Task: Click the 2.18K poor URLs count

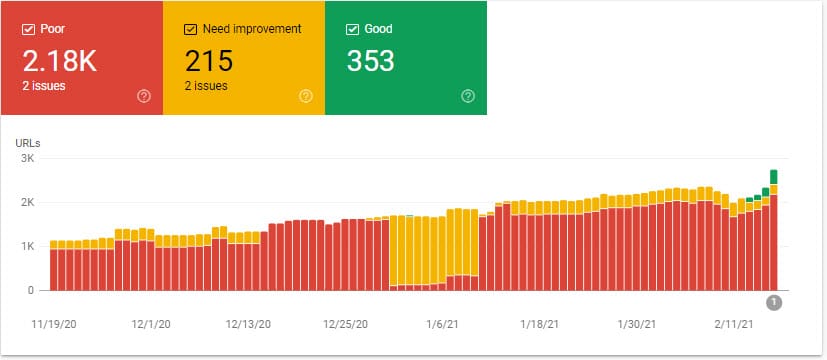Action: [x=60, y=61]
